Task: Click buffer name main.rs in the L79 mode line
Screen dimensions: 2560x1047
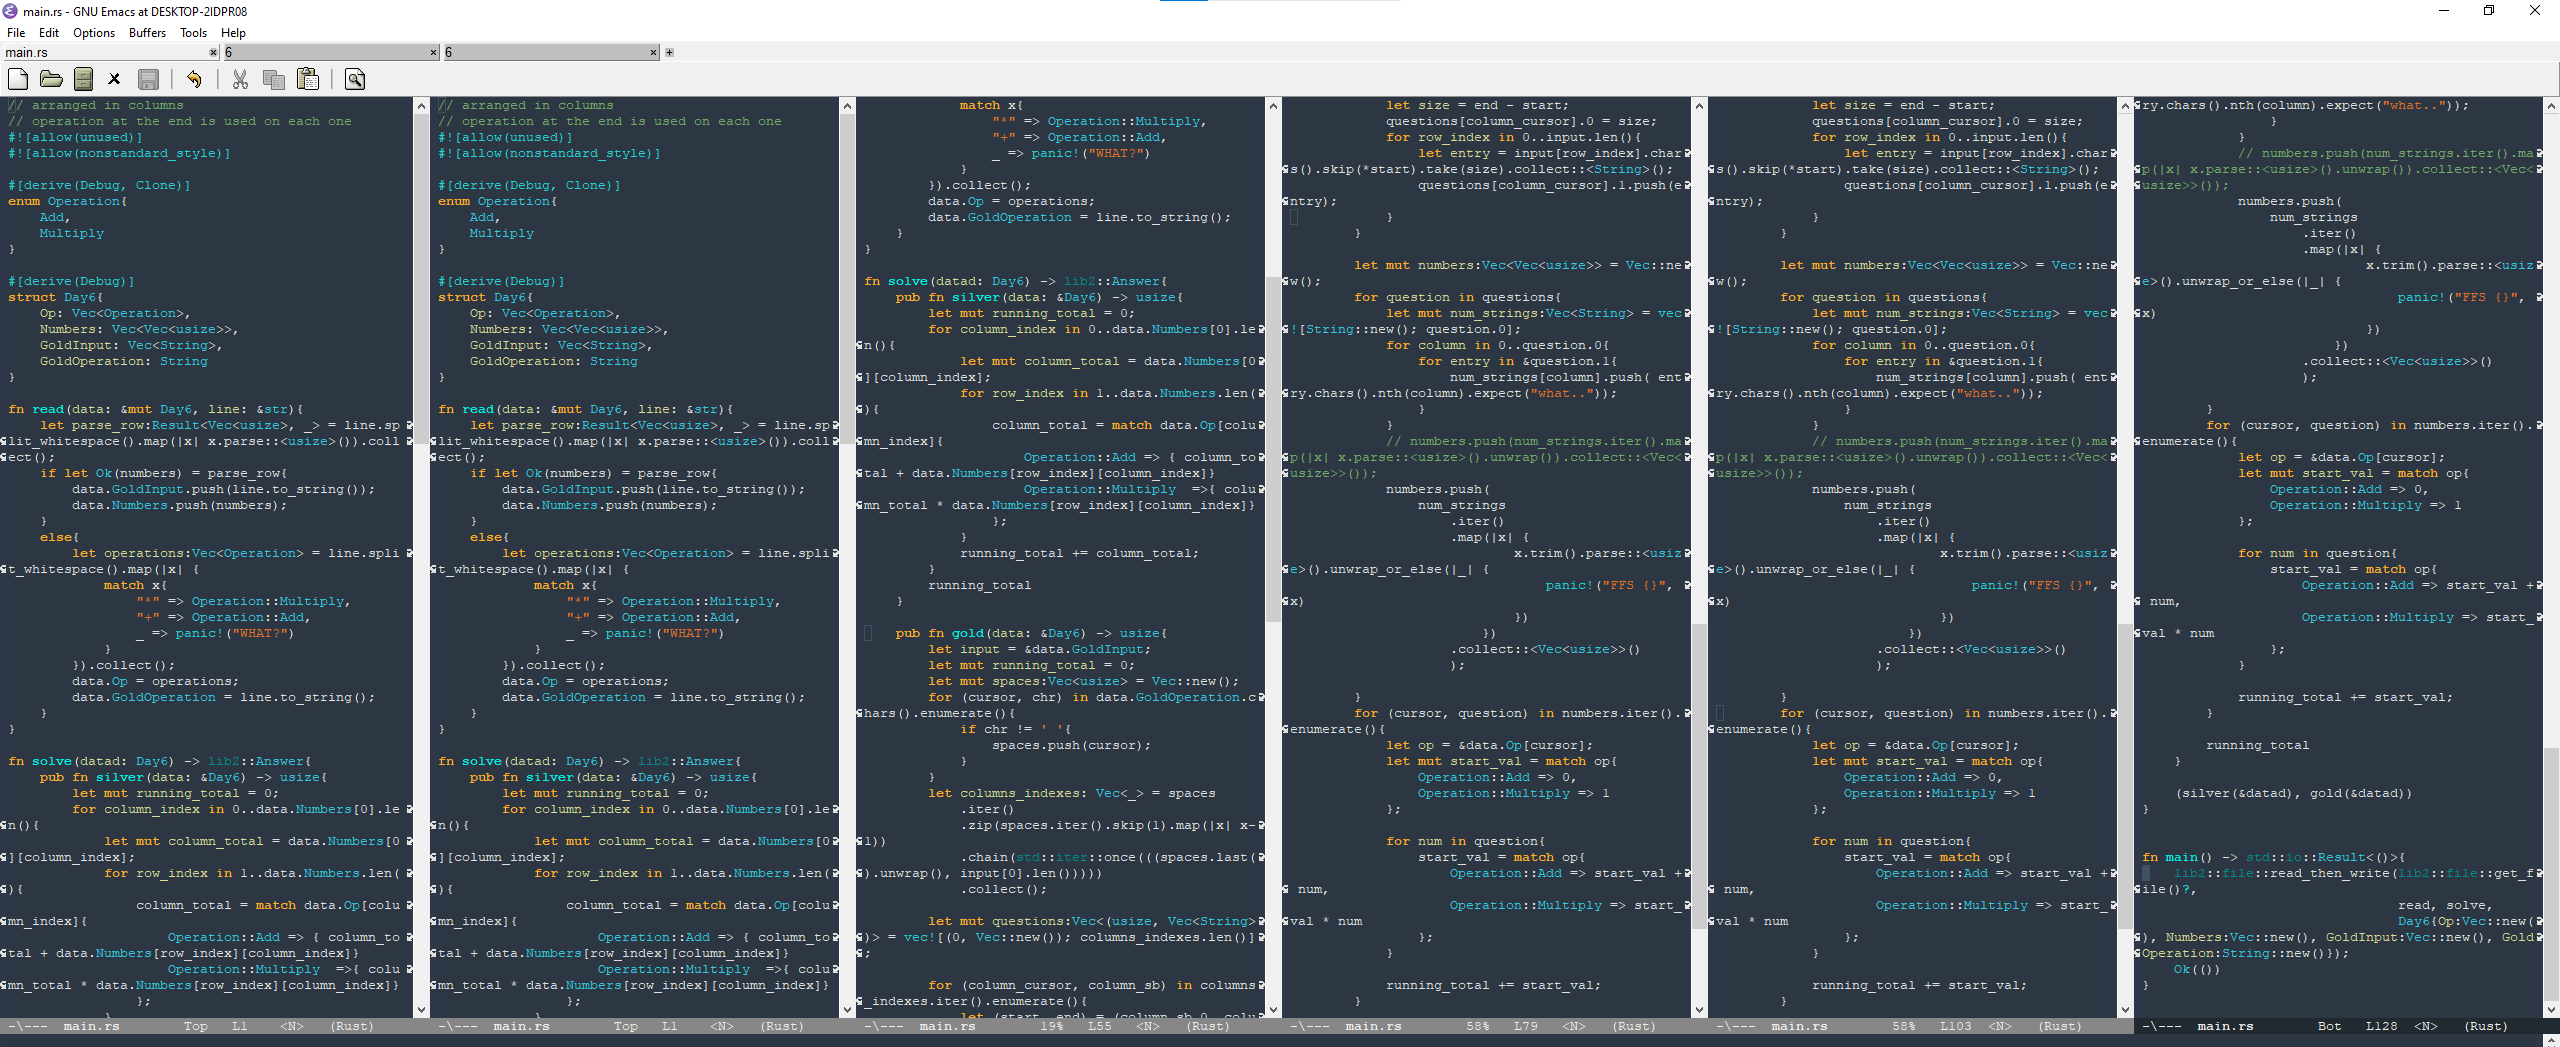Action: [x=1373, y=1026]
